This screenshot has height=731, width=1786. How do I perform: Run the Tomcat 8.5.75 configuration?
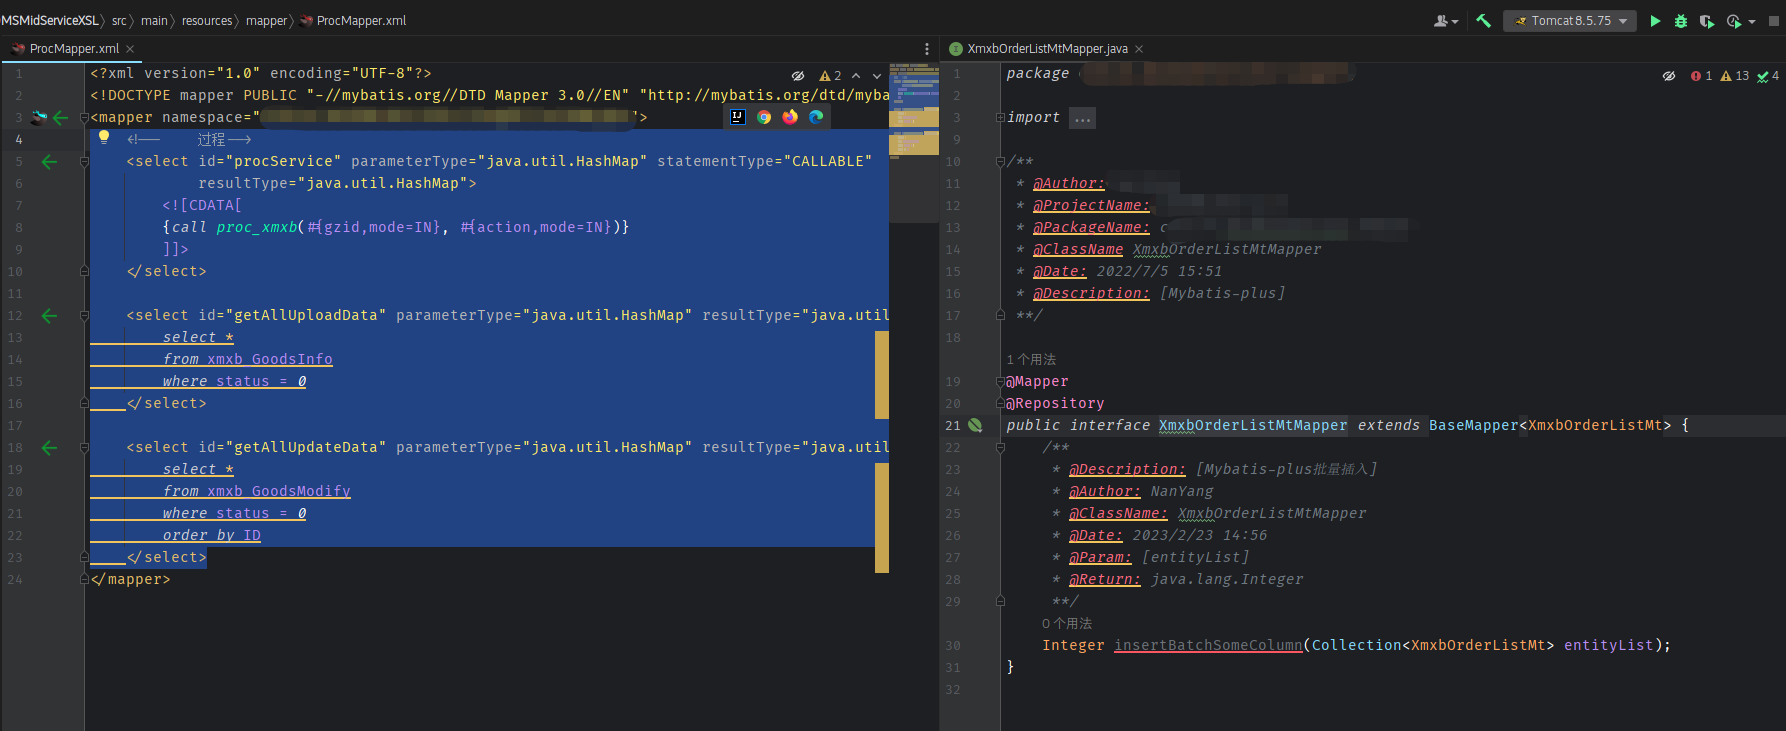pyautogui.click(x=1655, y=21)
